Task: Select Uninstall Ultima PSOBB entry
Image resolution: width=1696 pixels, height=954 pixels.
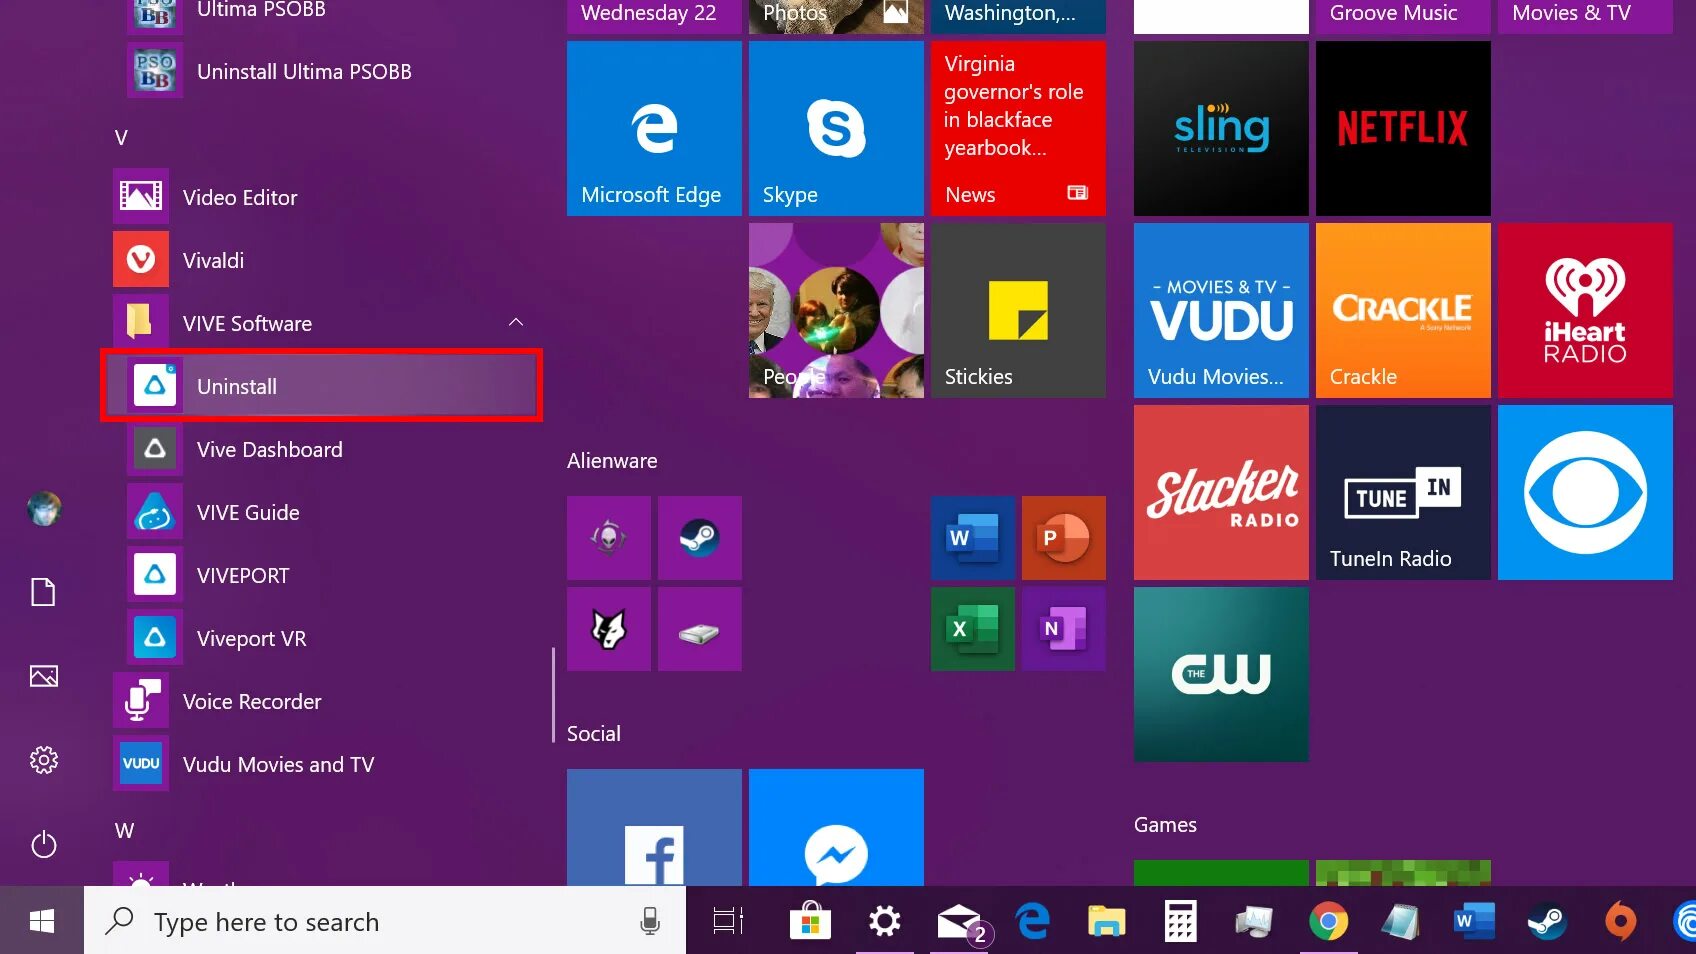Action: [322, 71]
